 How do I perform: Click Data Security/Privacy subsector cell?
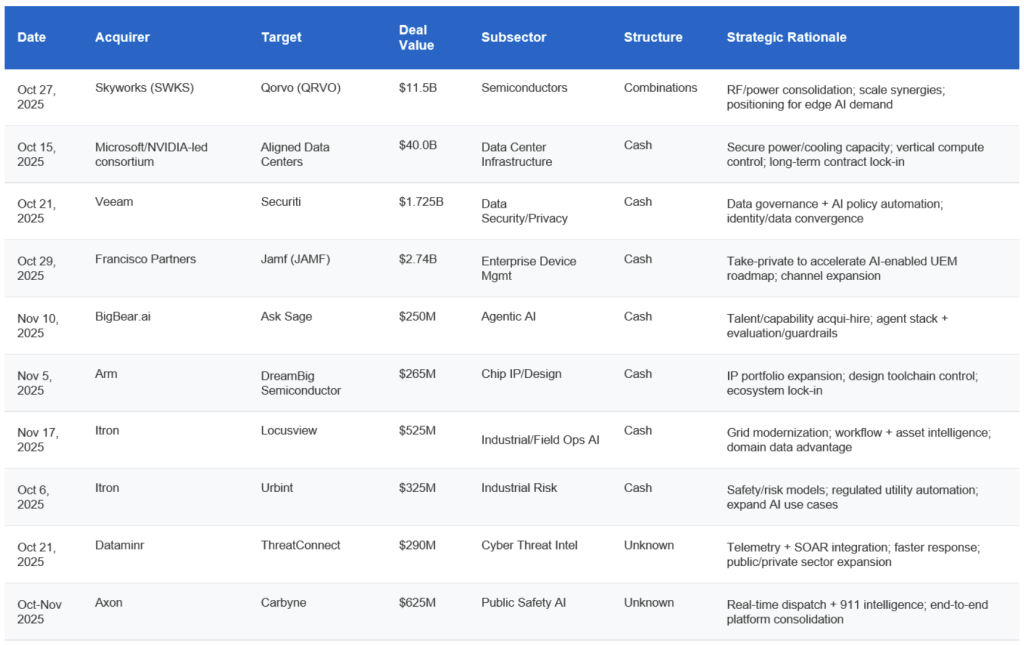(524, 211)
